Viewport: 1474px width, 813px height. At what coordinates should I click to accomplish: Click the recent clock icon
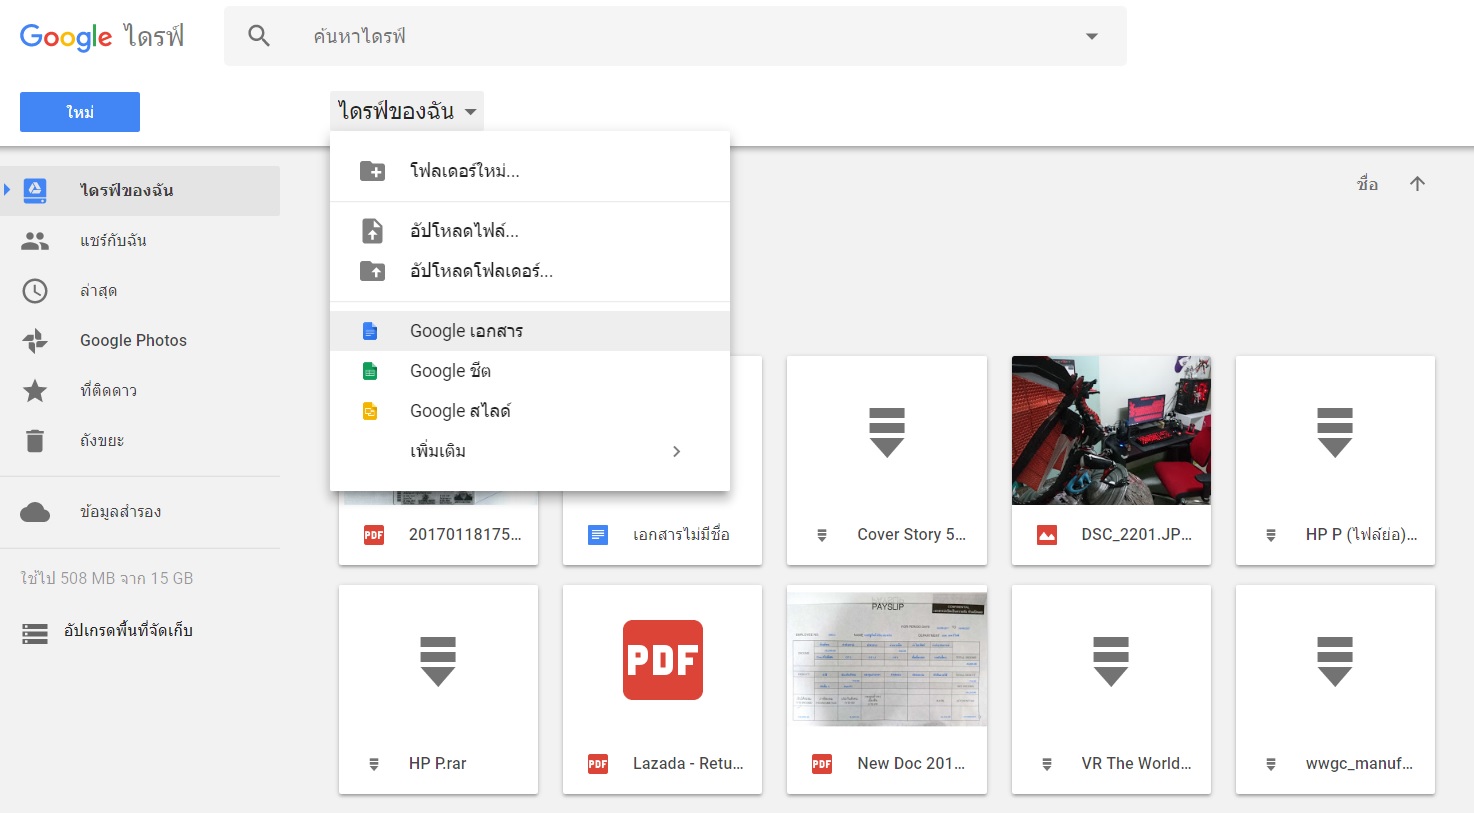coord(35,291)
